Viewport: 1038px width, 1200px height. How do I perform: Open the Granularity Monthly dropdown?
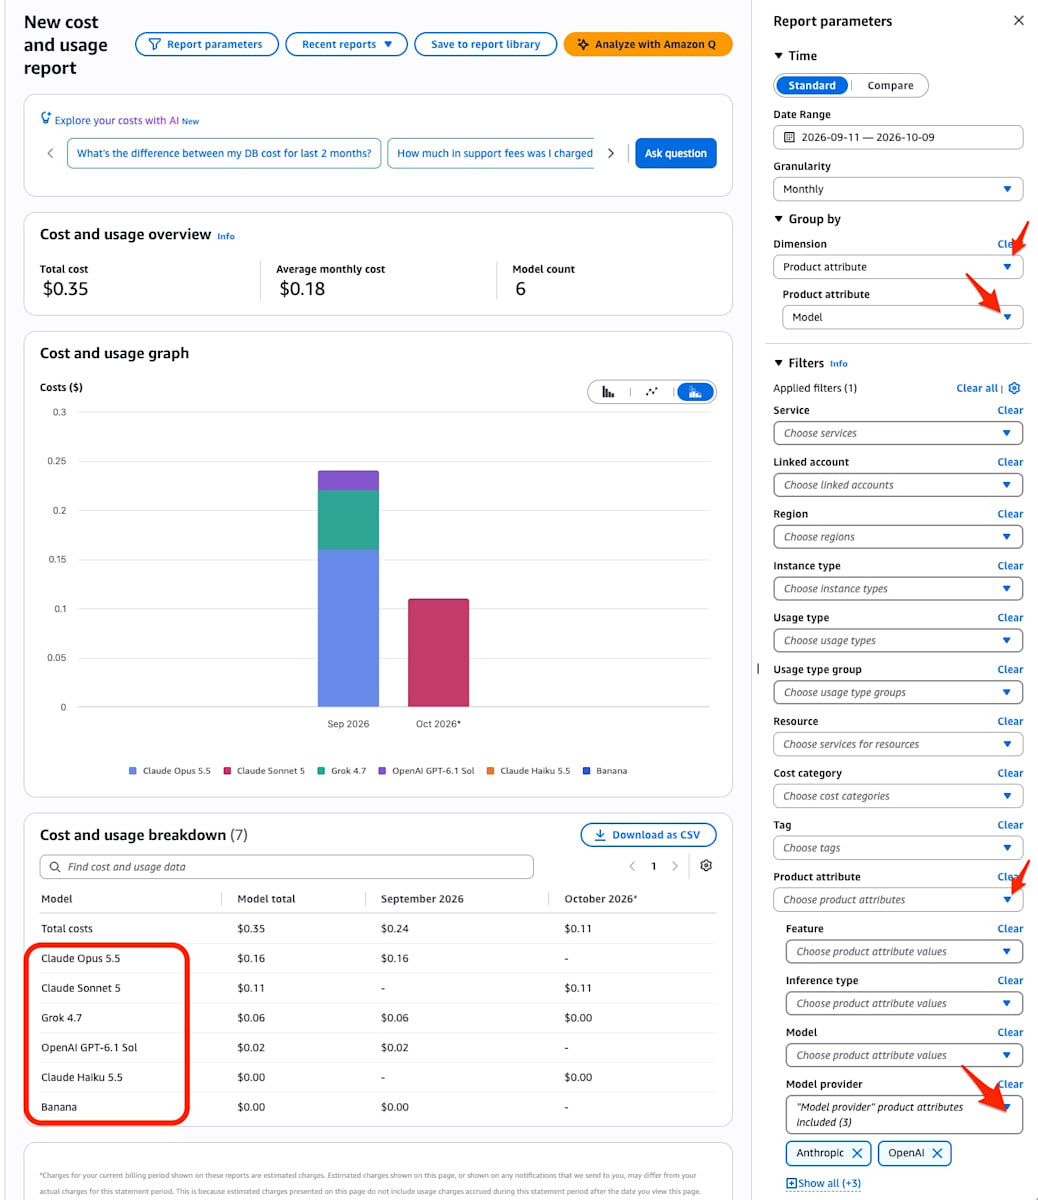(x=898, y=189)
